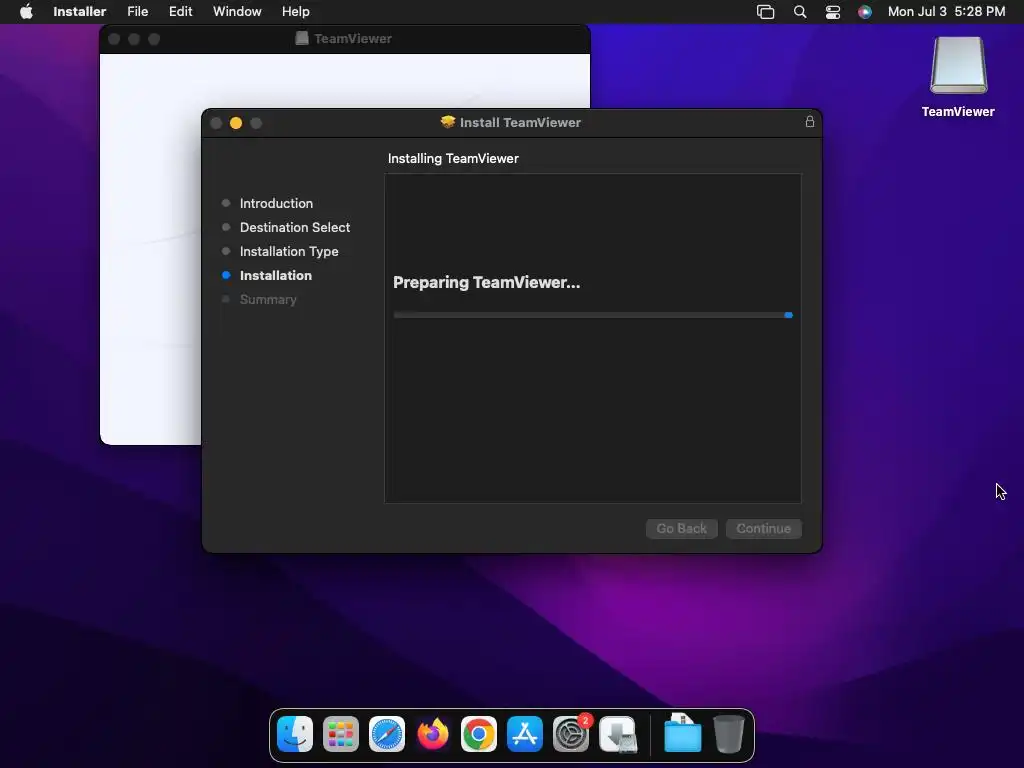Open the Help menu
1024x768 pixels.
(295, 12)
